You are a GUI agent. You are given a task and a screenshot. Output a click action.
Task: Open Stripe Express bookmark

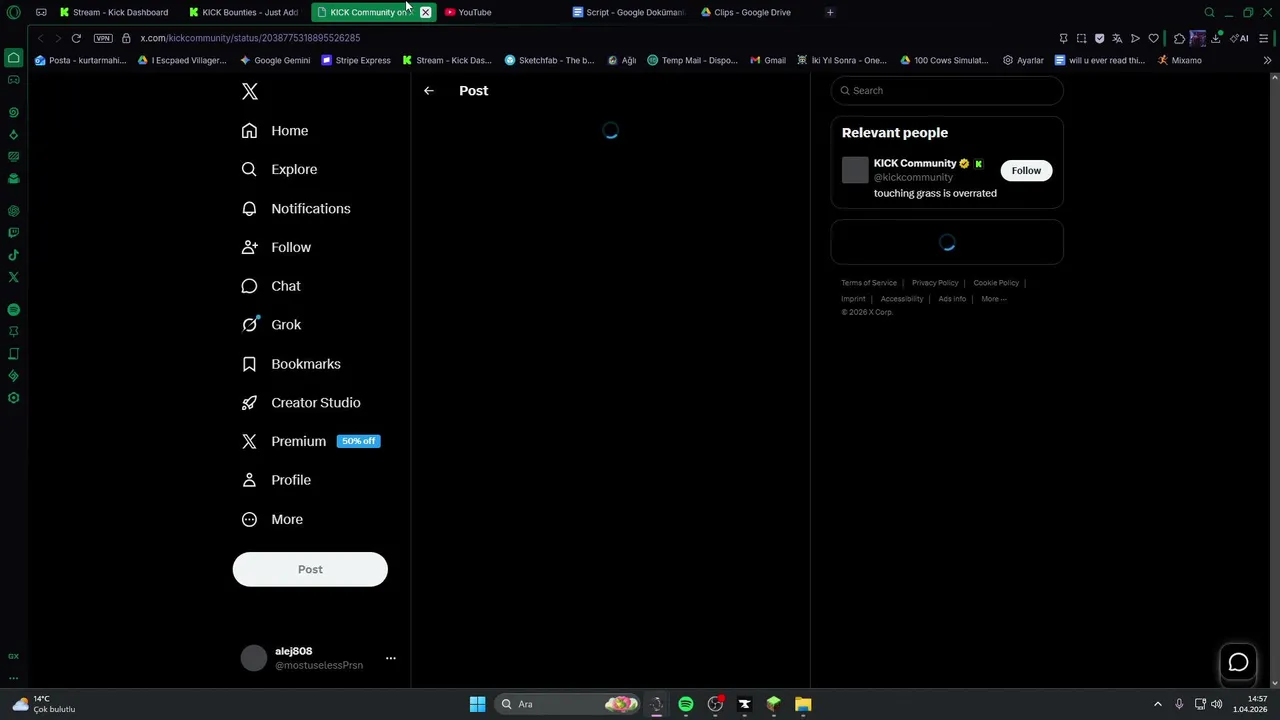click(356, 60)
